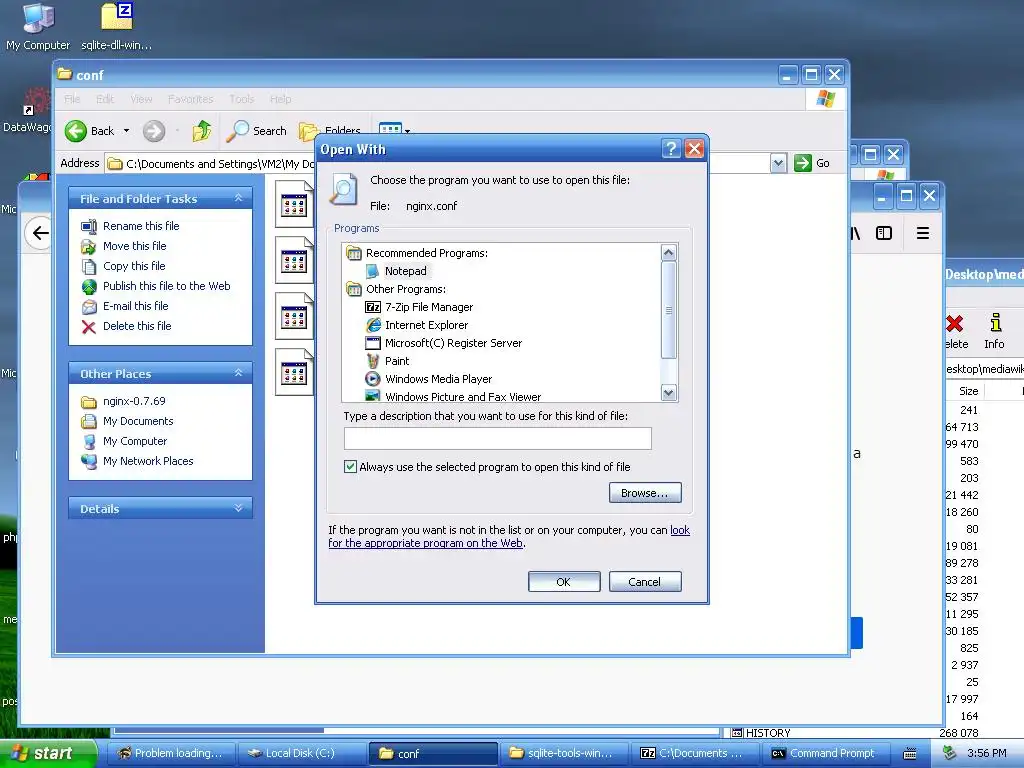Collapse the File and Folder Tasks panel
The image size is (1024, 768).
click(x=238, y=198)
